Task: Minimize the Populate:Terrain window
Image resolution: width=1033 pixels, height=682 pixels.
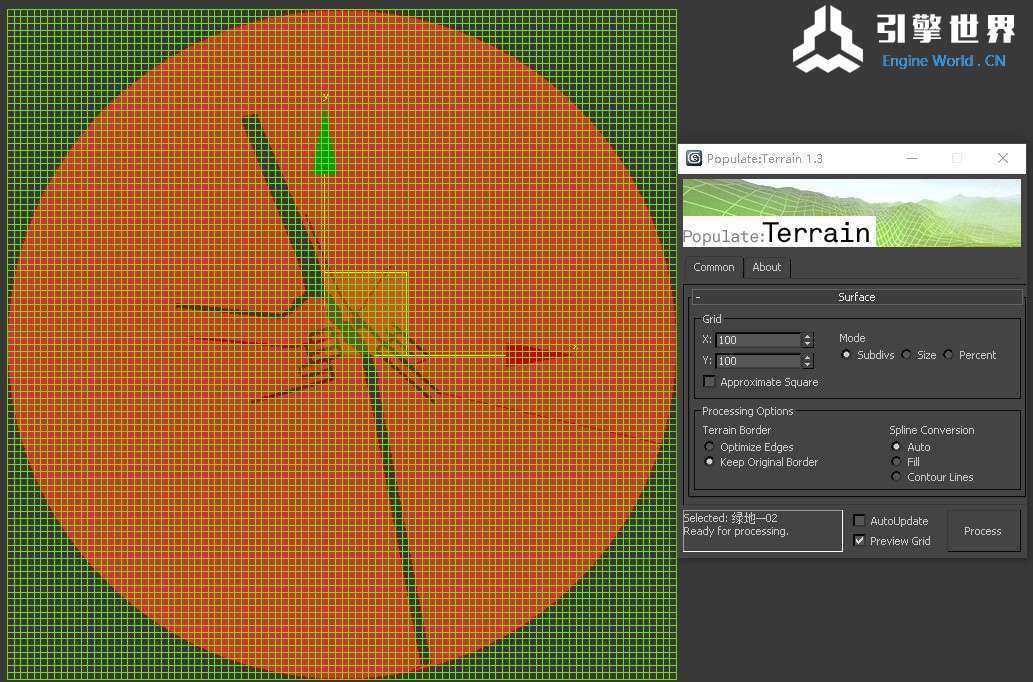Action: point(912,158)
